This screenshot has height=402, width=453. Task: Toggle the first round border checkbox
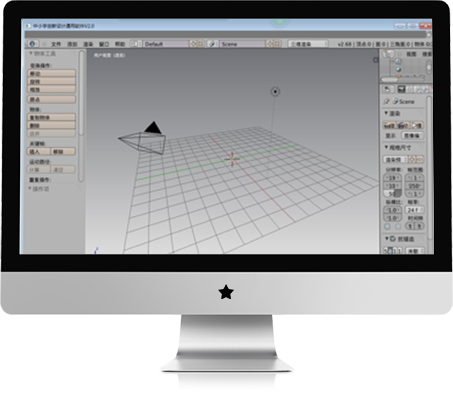point(387,226)
